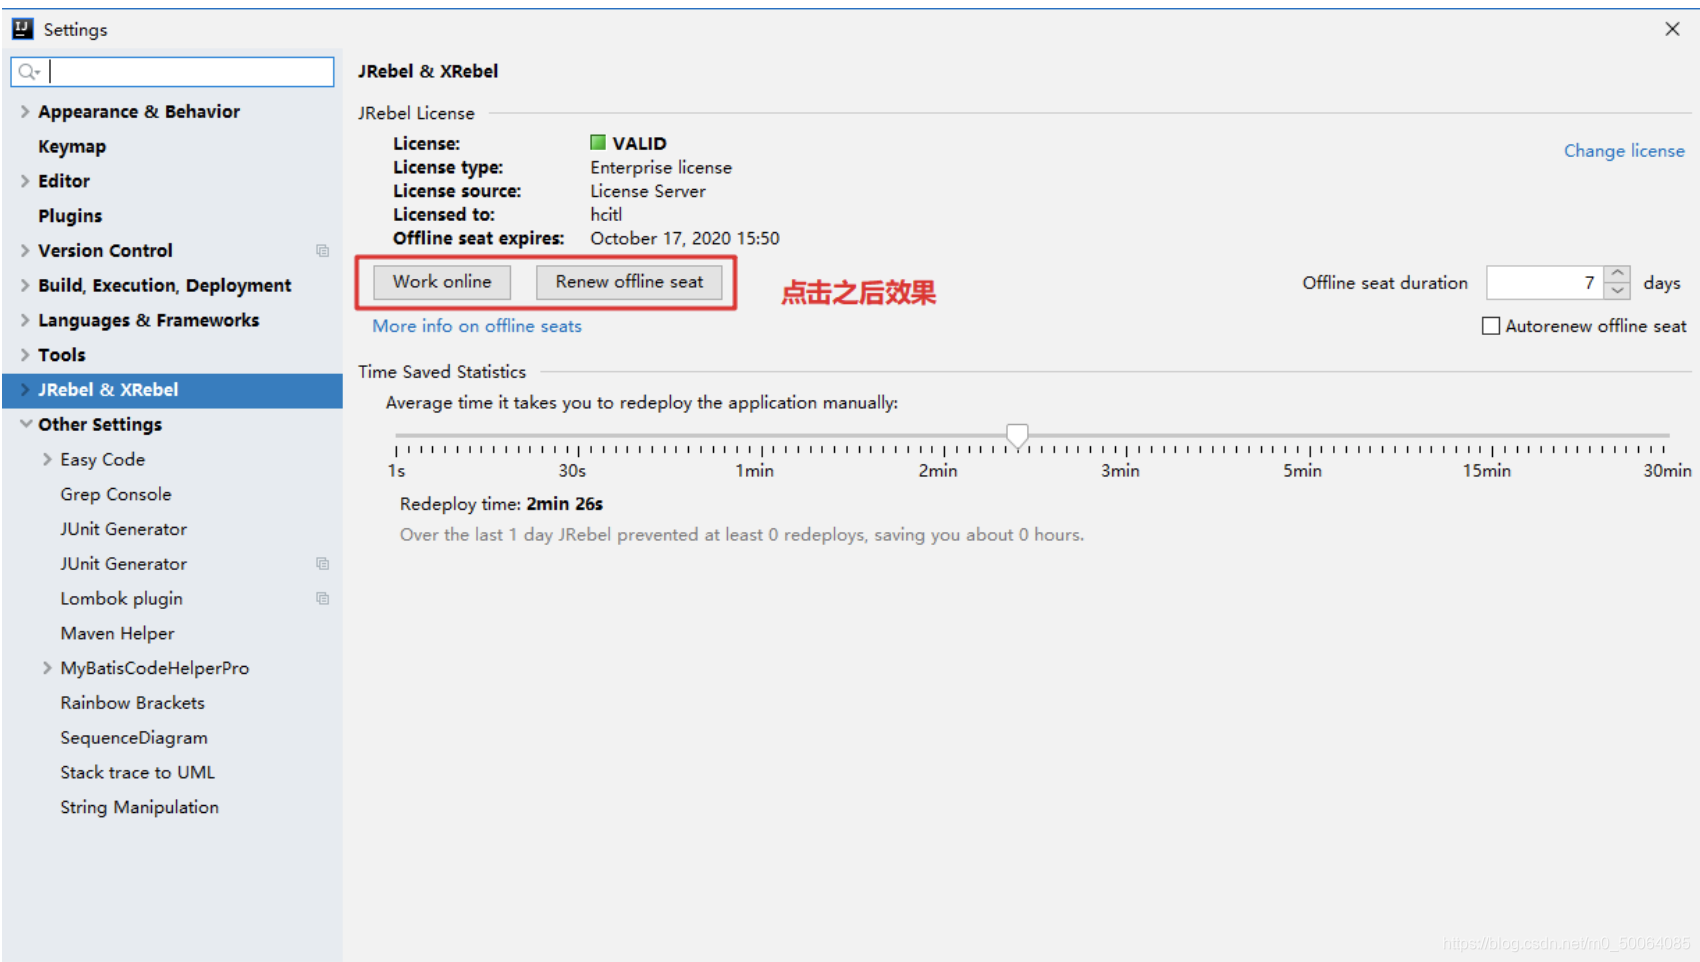Click the project-level icon beside Lombok plugin

(322, 599)
